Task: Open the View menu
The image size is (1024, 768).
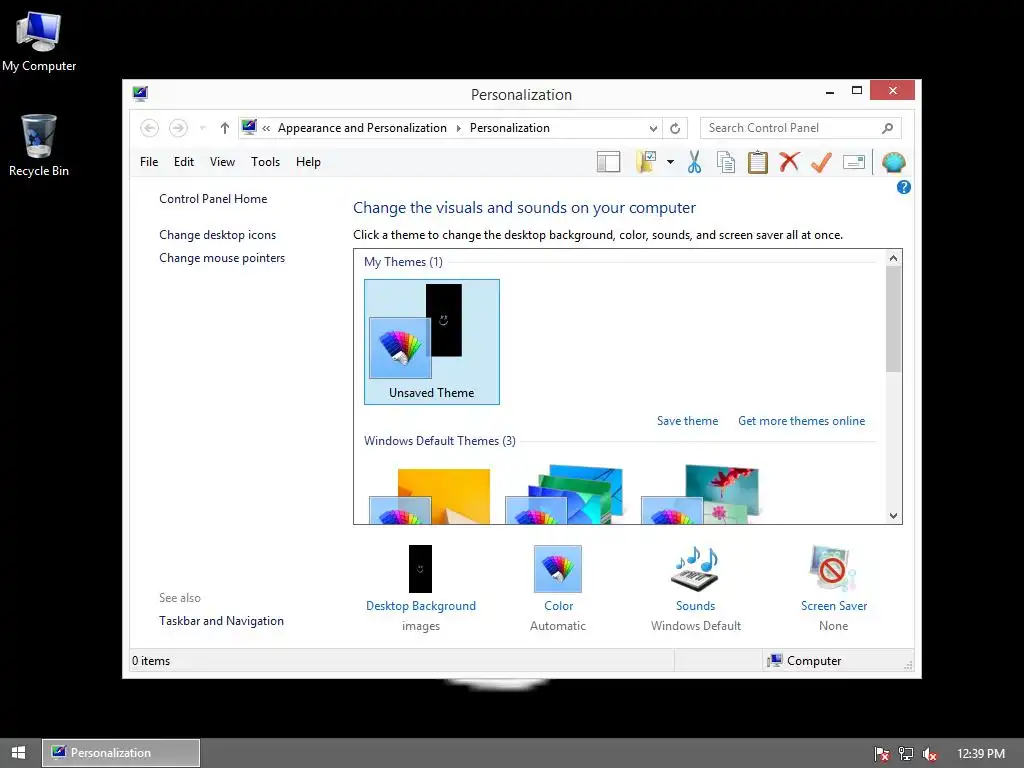Action: pyautogui.click(x=222, y=162)
